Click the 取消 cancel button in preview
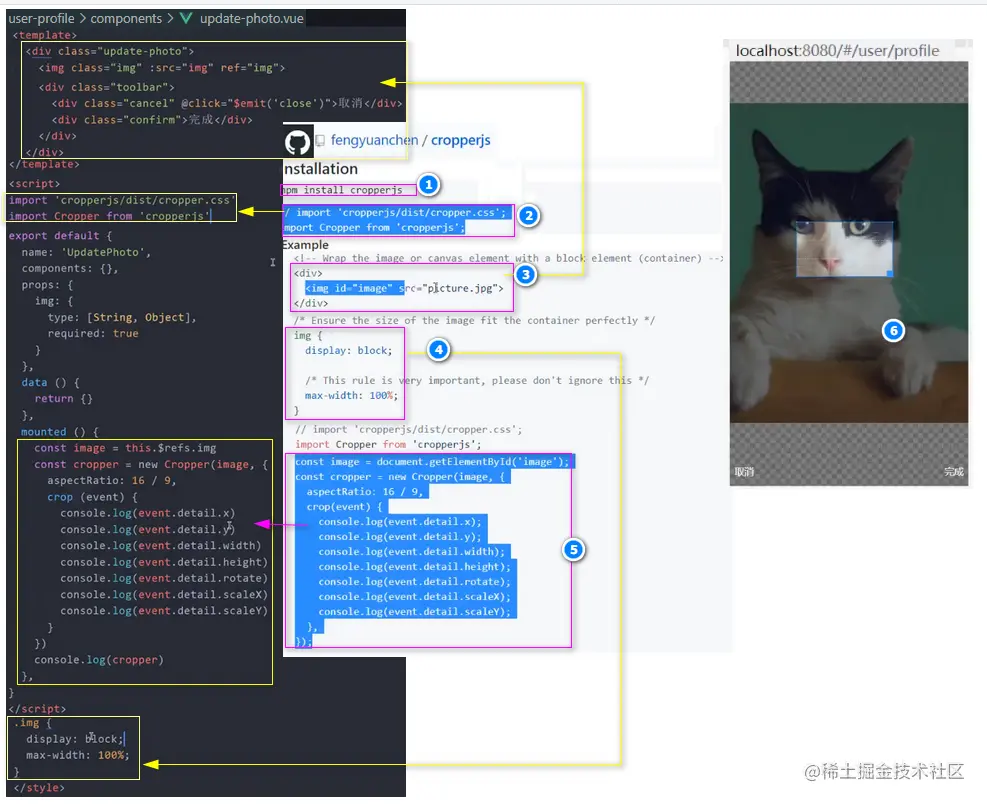 coord(744,472)
